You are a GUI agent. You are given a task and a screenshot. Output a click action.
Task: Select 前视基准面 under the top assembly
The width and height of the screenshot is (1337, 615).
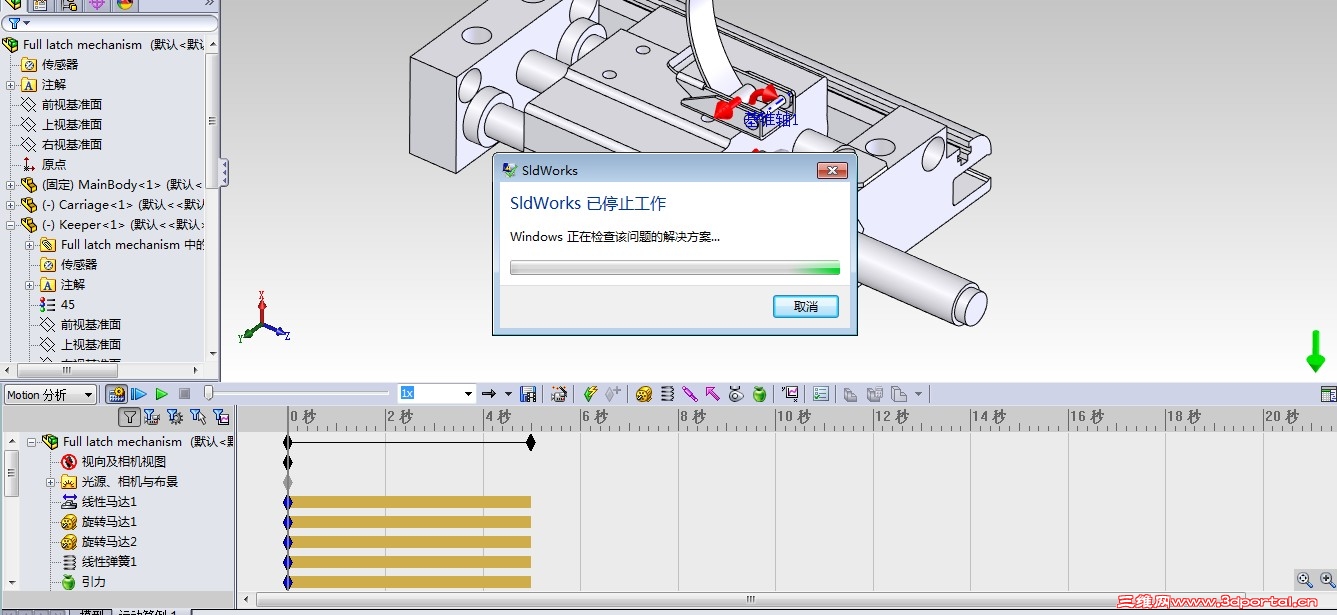(x=71, y=105)
